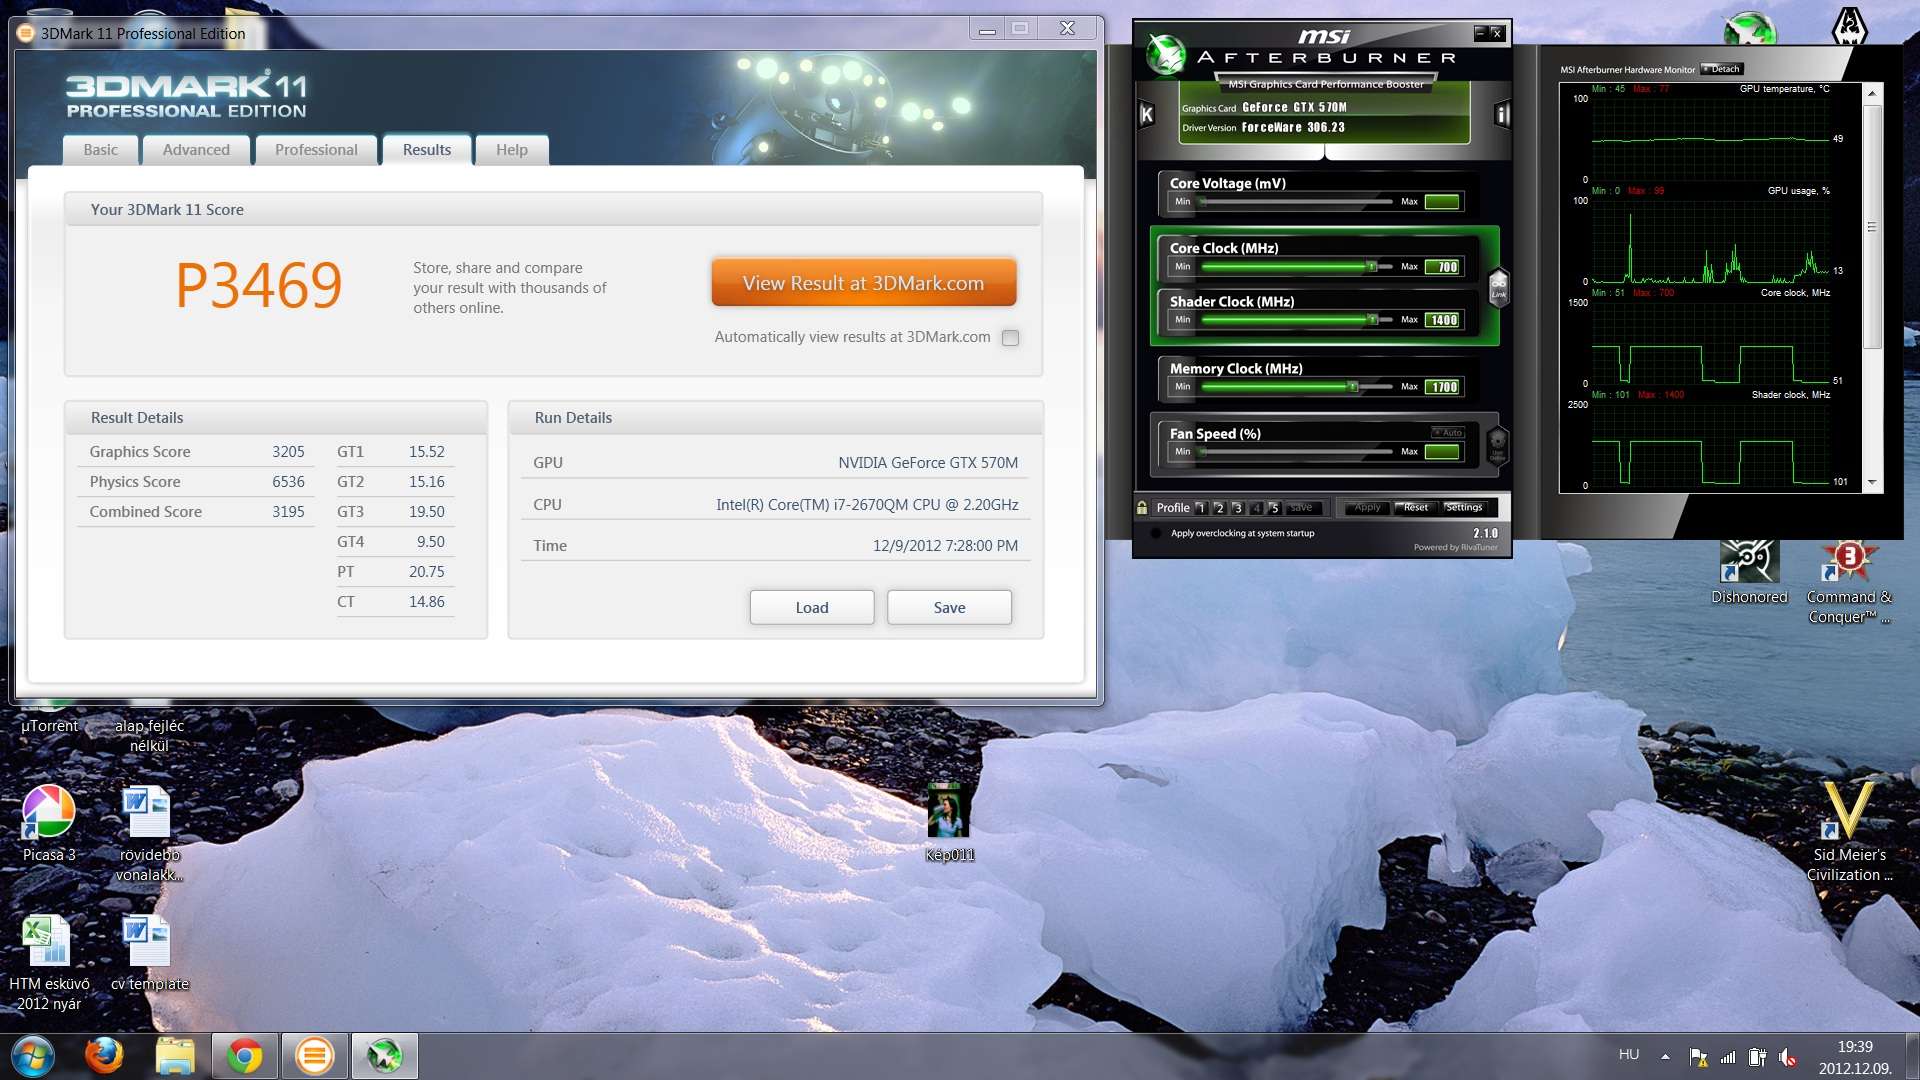The height and width of the screenshot is (1080, 1920).
Task: Open the Afterburner information (i) panel
Action: [x=1501, y=115]
